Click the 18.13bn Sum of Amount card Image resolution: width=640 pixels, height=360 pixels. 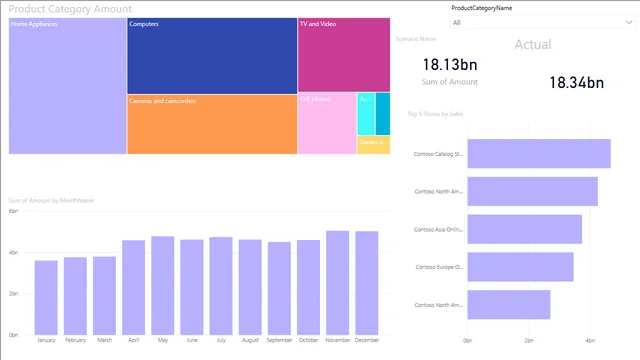coord(450,71)
